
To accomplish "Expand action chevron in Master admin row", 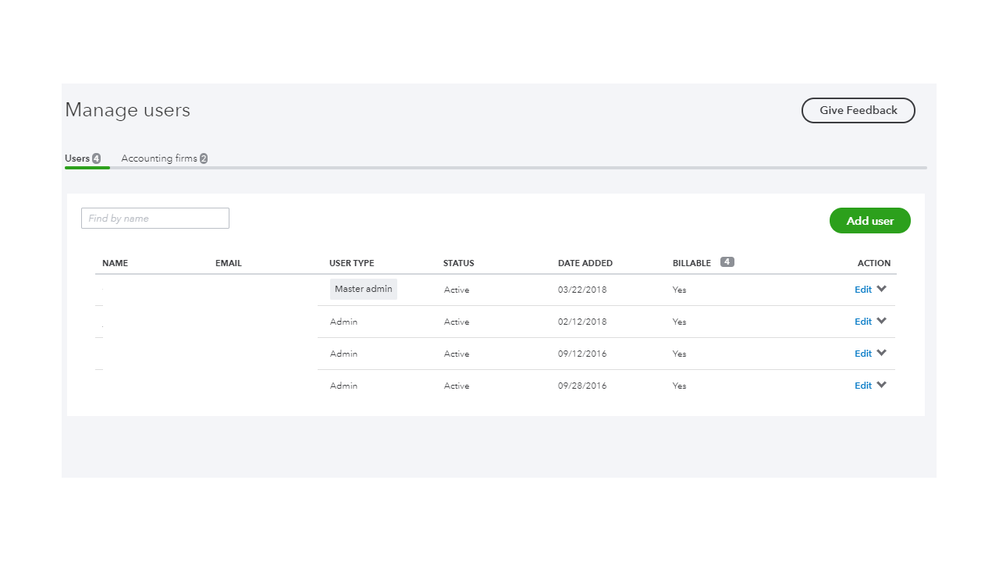I will pyautogui.click(x=881, y=290).
